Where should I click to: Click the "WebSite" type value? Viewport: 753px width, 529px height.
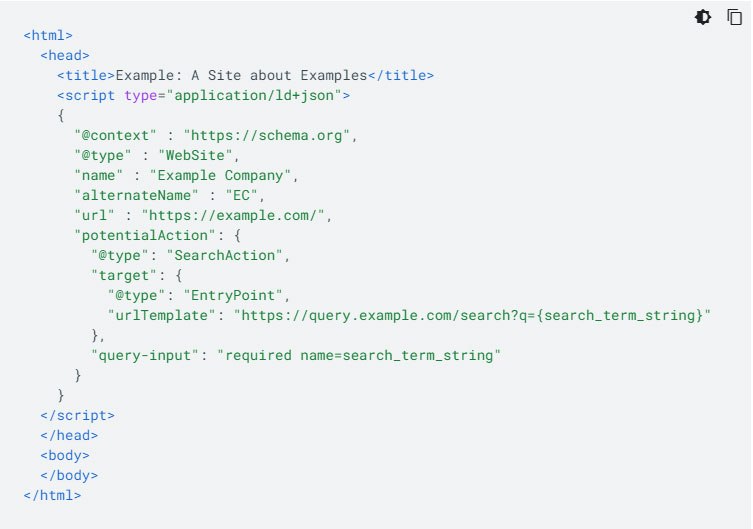tap(195, 156)
